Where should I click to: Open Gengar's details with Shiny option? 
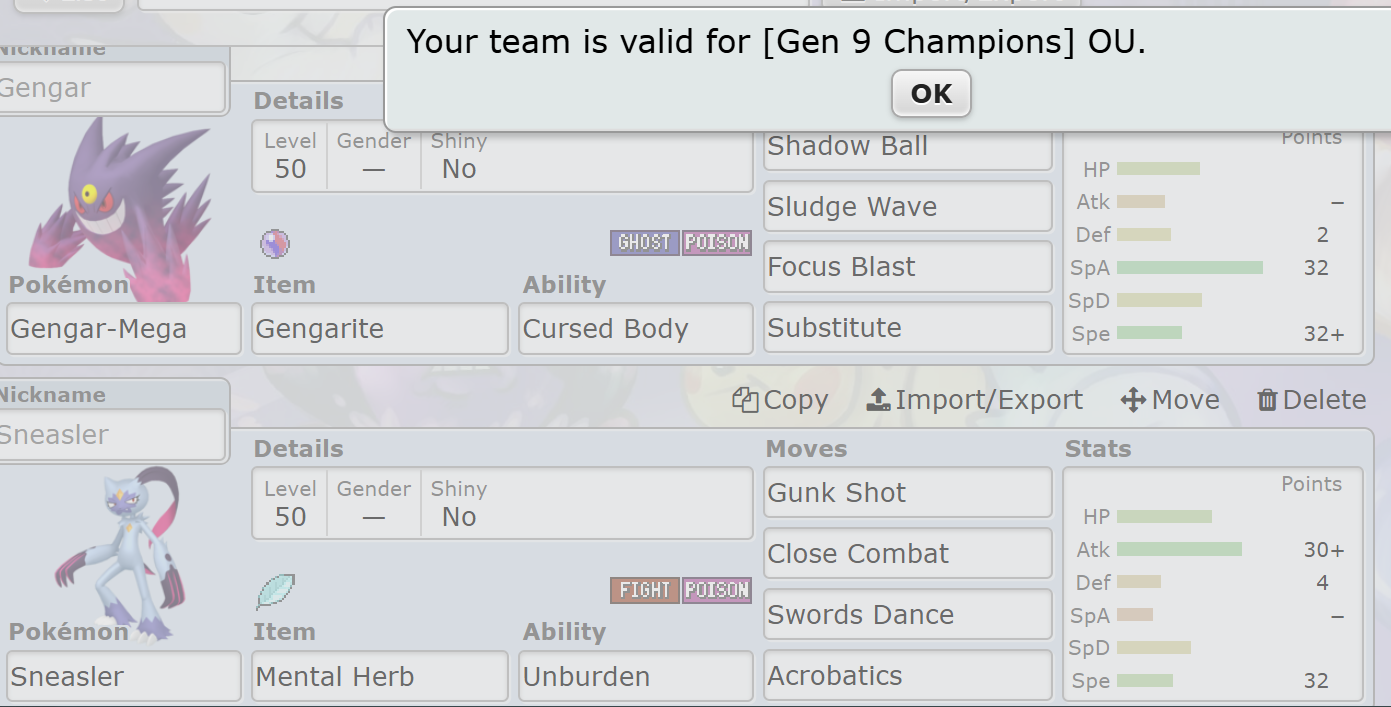click(x=501, y=158)
